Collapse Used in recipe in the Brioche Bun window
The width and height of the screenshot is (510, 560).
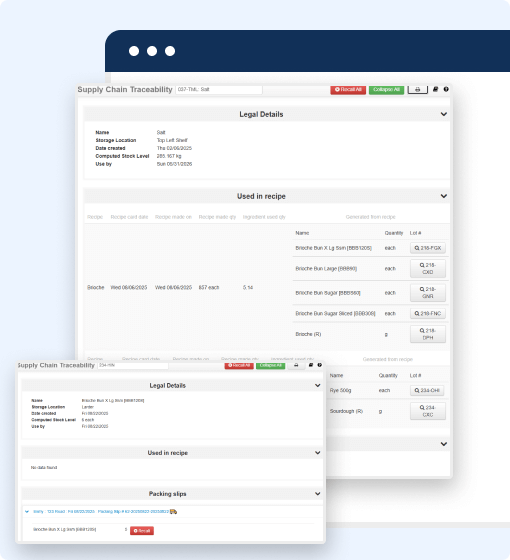point(317,452)
